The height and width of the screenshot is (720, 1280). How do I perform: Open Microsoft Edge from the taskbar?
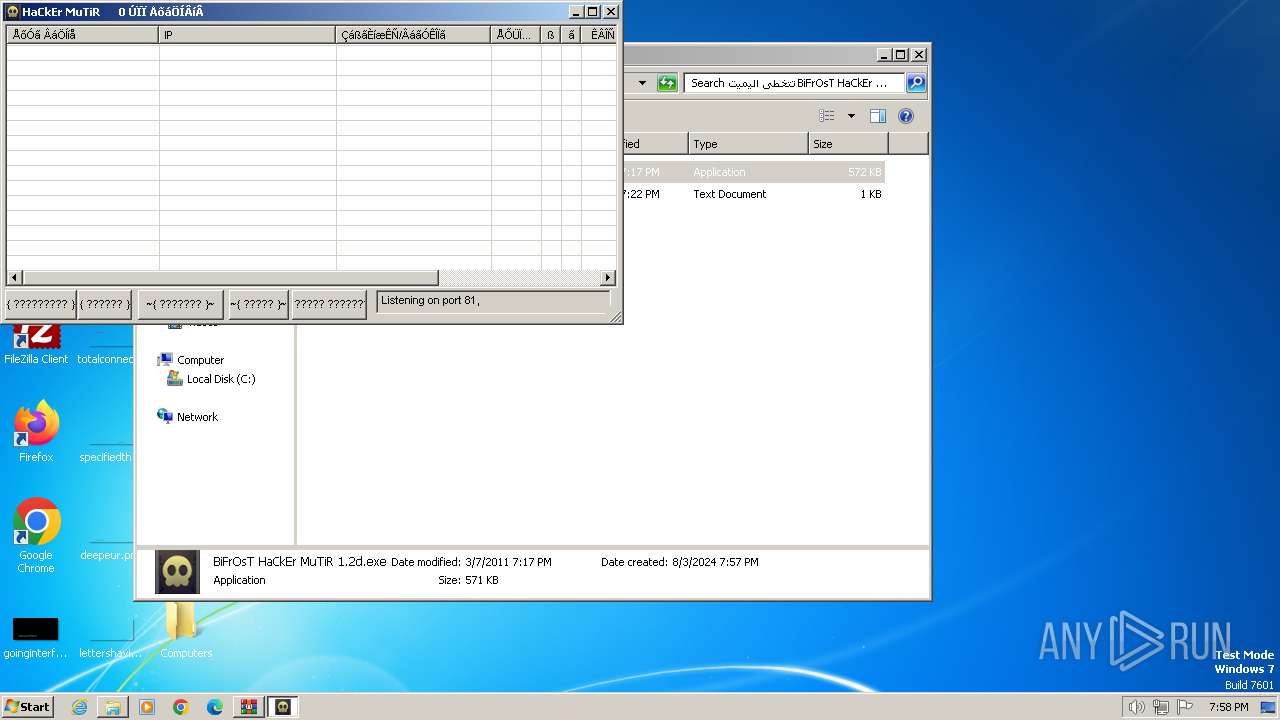point(215,707)
